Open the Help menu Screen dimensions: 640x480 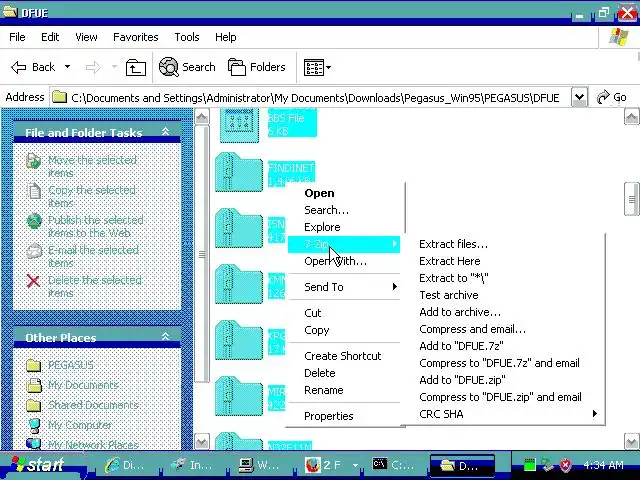tap(225, 37)
